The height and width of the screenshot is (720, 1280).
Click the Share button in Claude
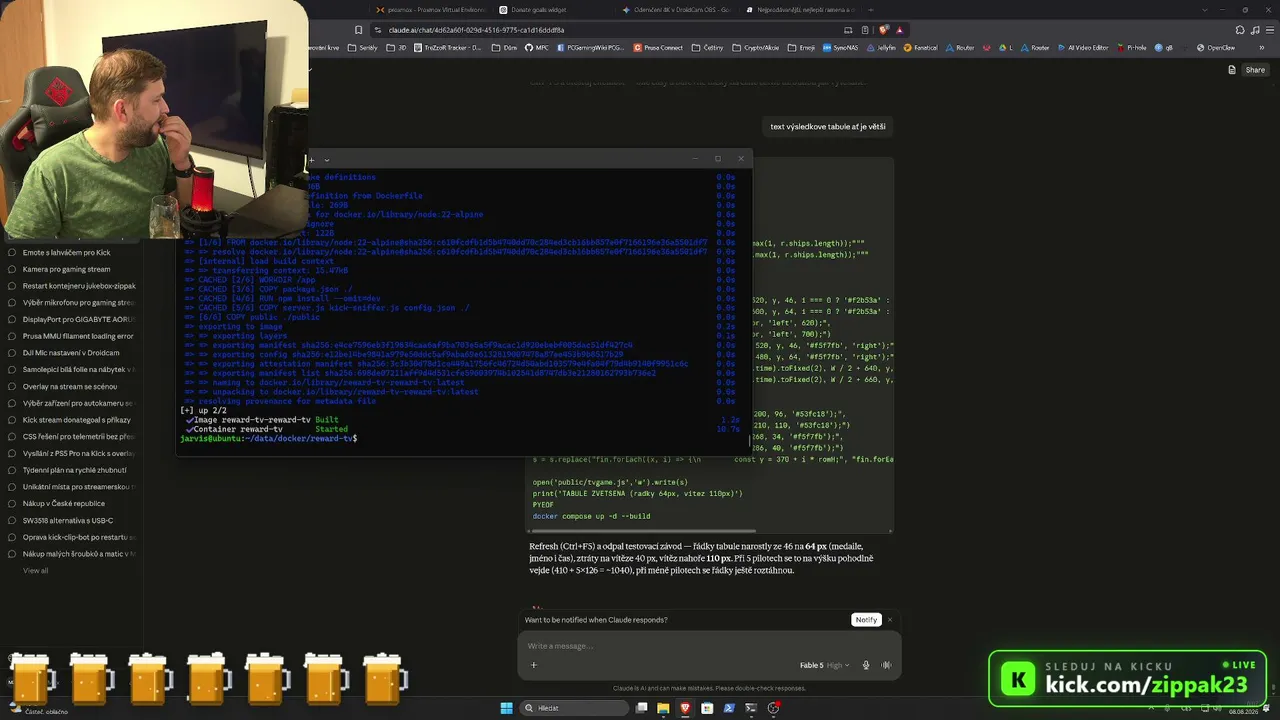pos(1255,70)
